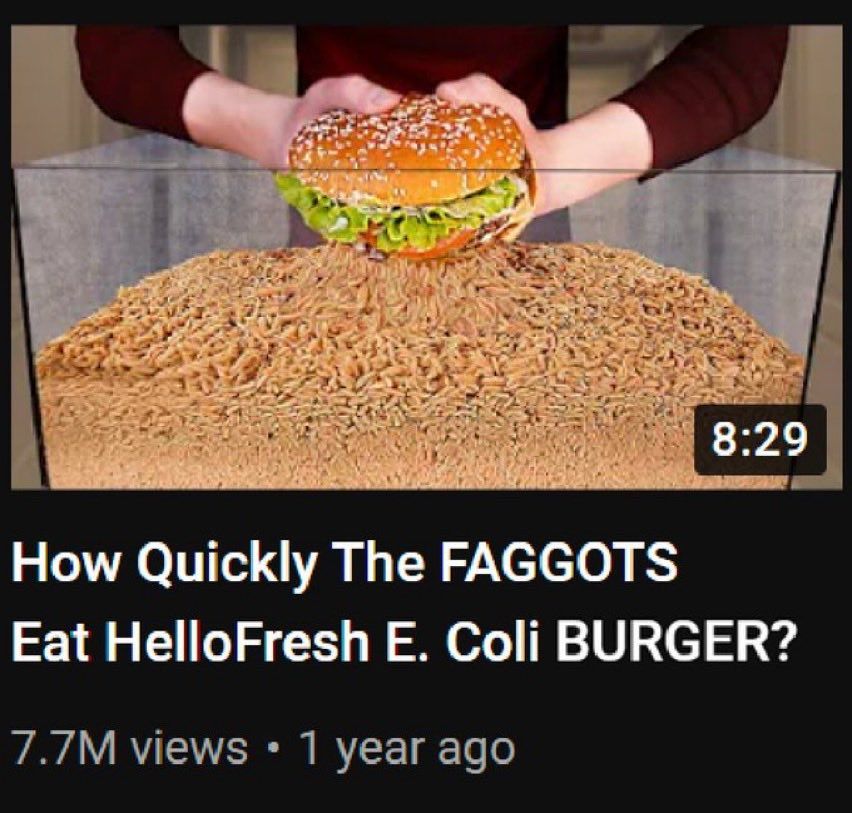Click the 7.7M views text
This screenshot has width=852, height=813.
coord(129,748)
